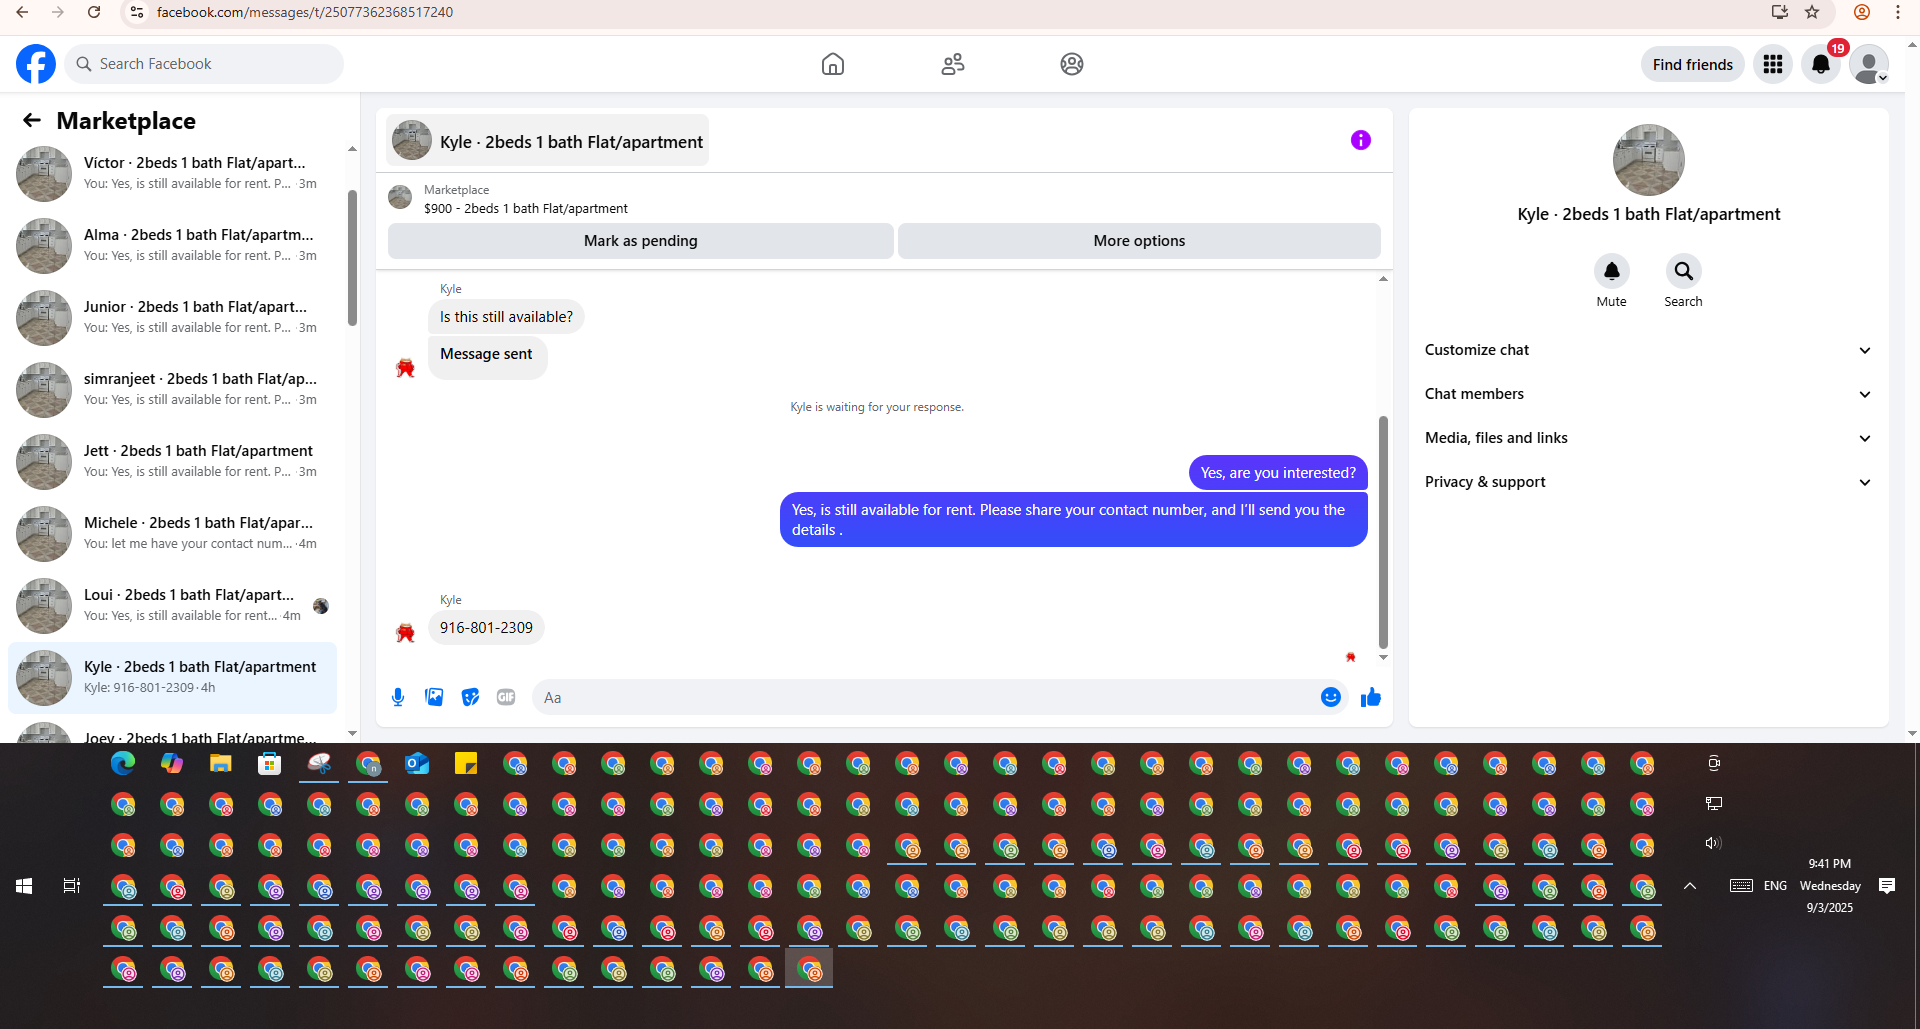Open Victor's apartment conversation
The width and height of the screenshot is (1920, 1029).
172,173
